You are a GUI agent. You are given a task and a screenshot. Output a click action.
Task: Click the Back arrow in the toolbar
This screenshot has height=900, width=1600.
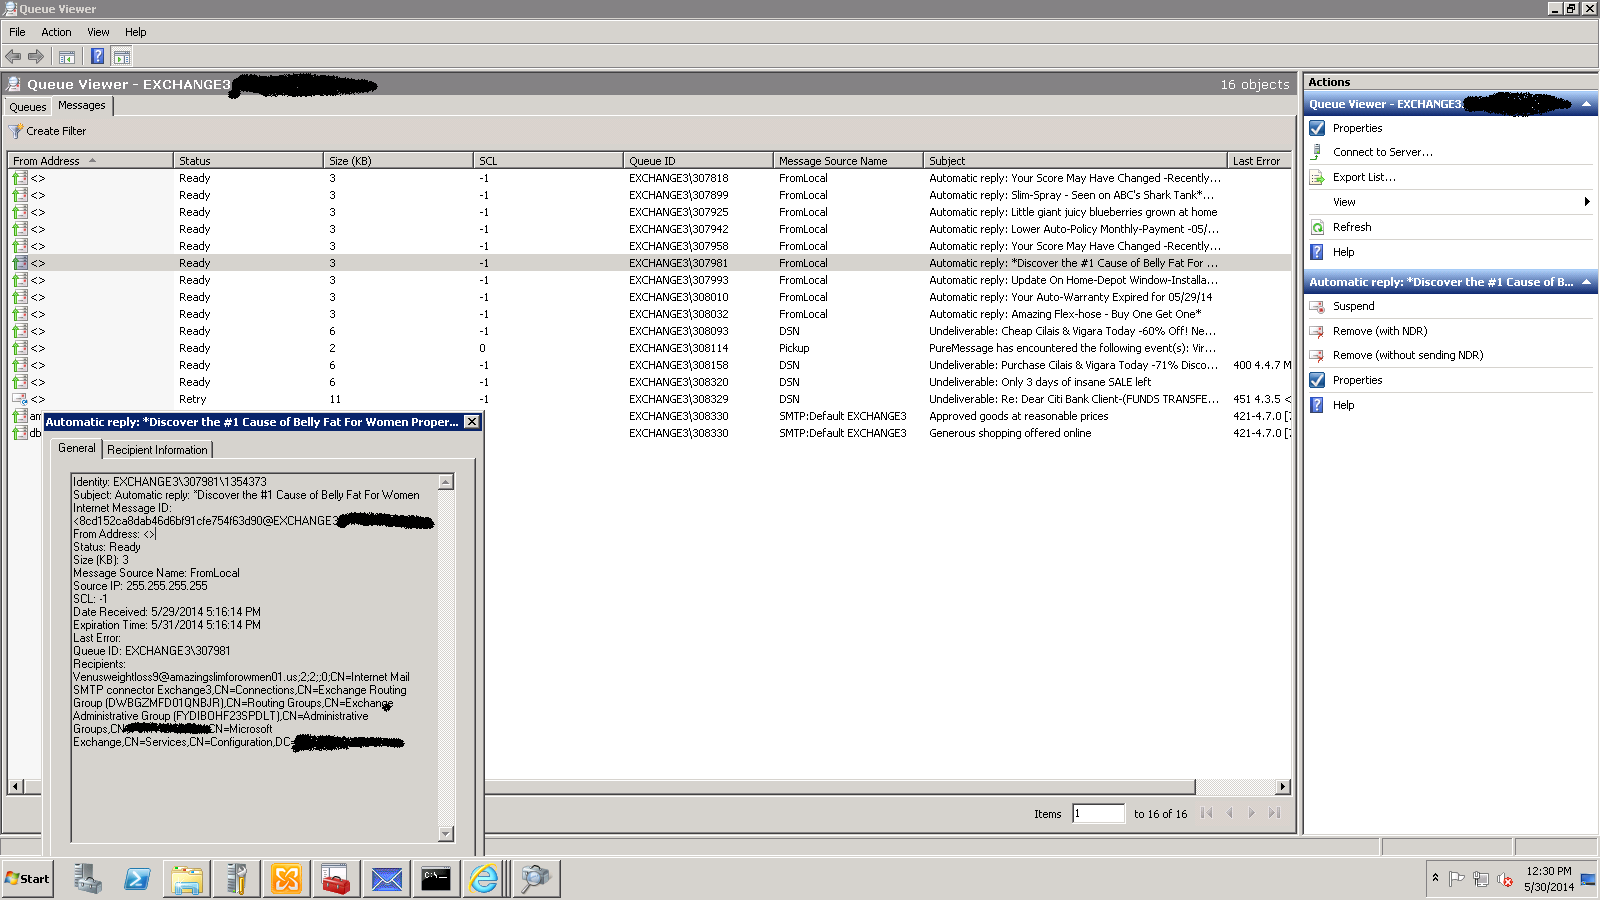coord(13,56)
